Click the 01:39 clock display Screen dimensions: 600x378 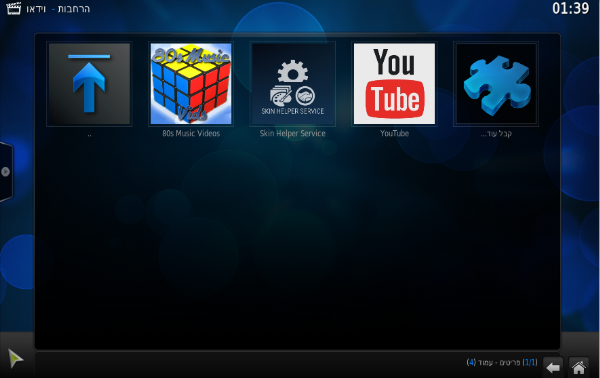pyautogui.click(x=571, y=8)
